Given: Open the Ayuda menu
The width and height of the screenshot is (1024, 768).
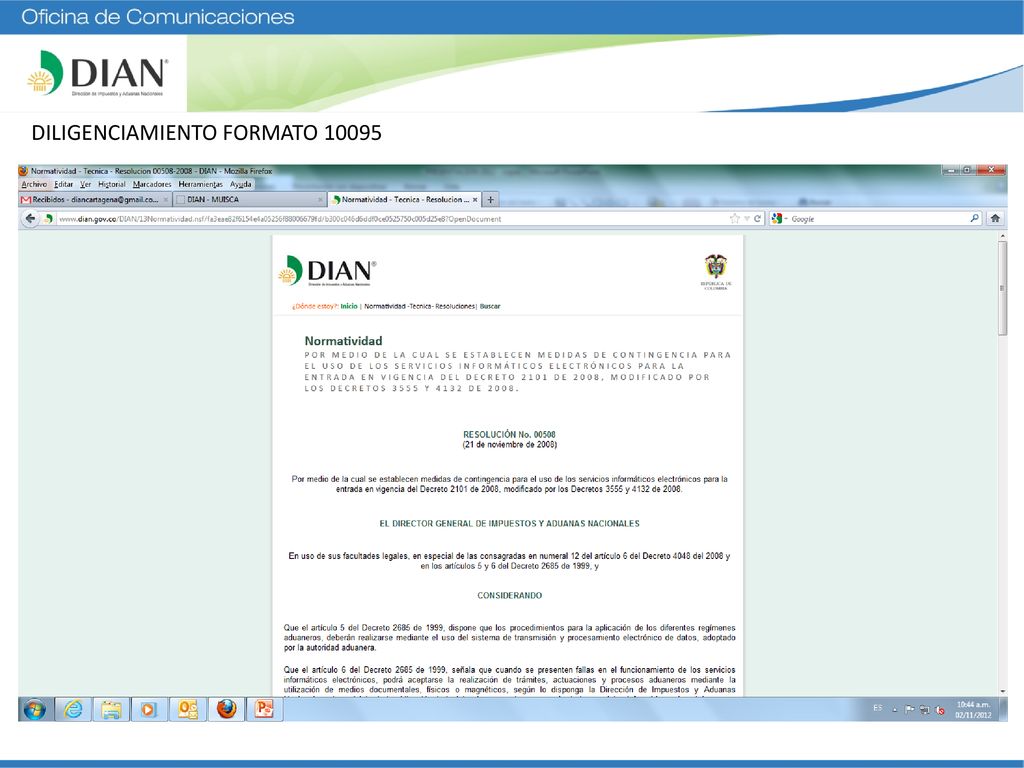Looking at the screenshot, I should click(240, 184).
